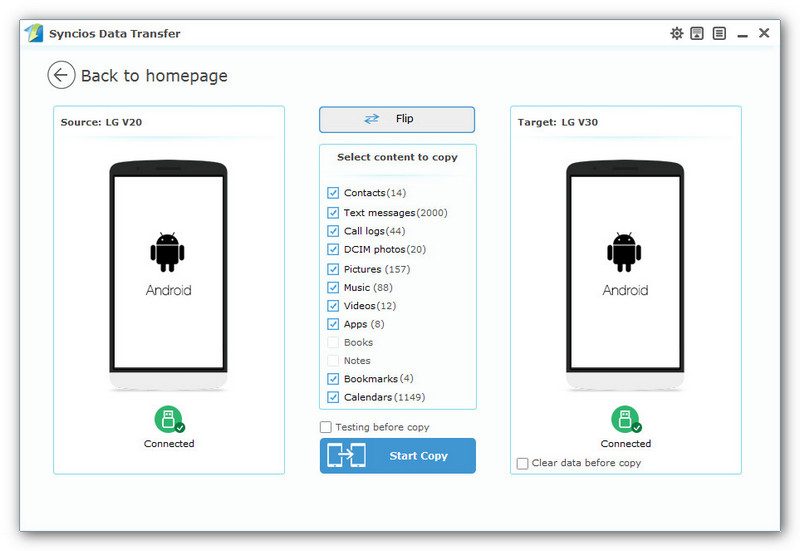Viewport: 800px width, 551px height.
Task: Click the 'Target: LG V30' label
Action: pyautogui.click(x=558, y=122)
